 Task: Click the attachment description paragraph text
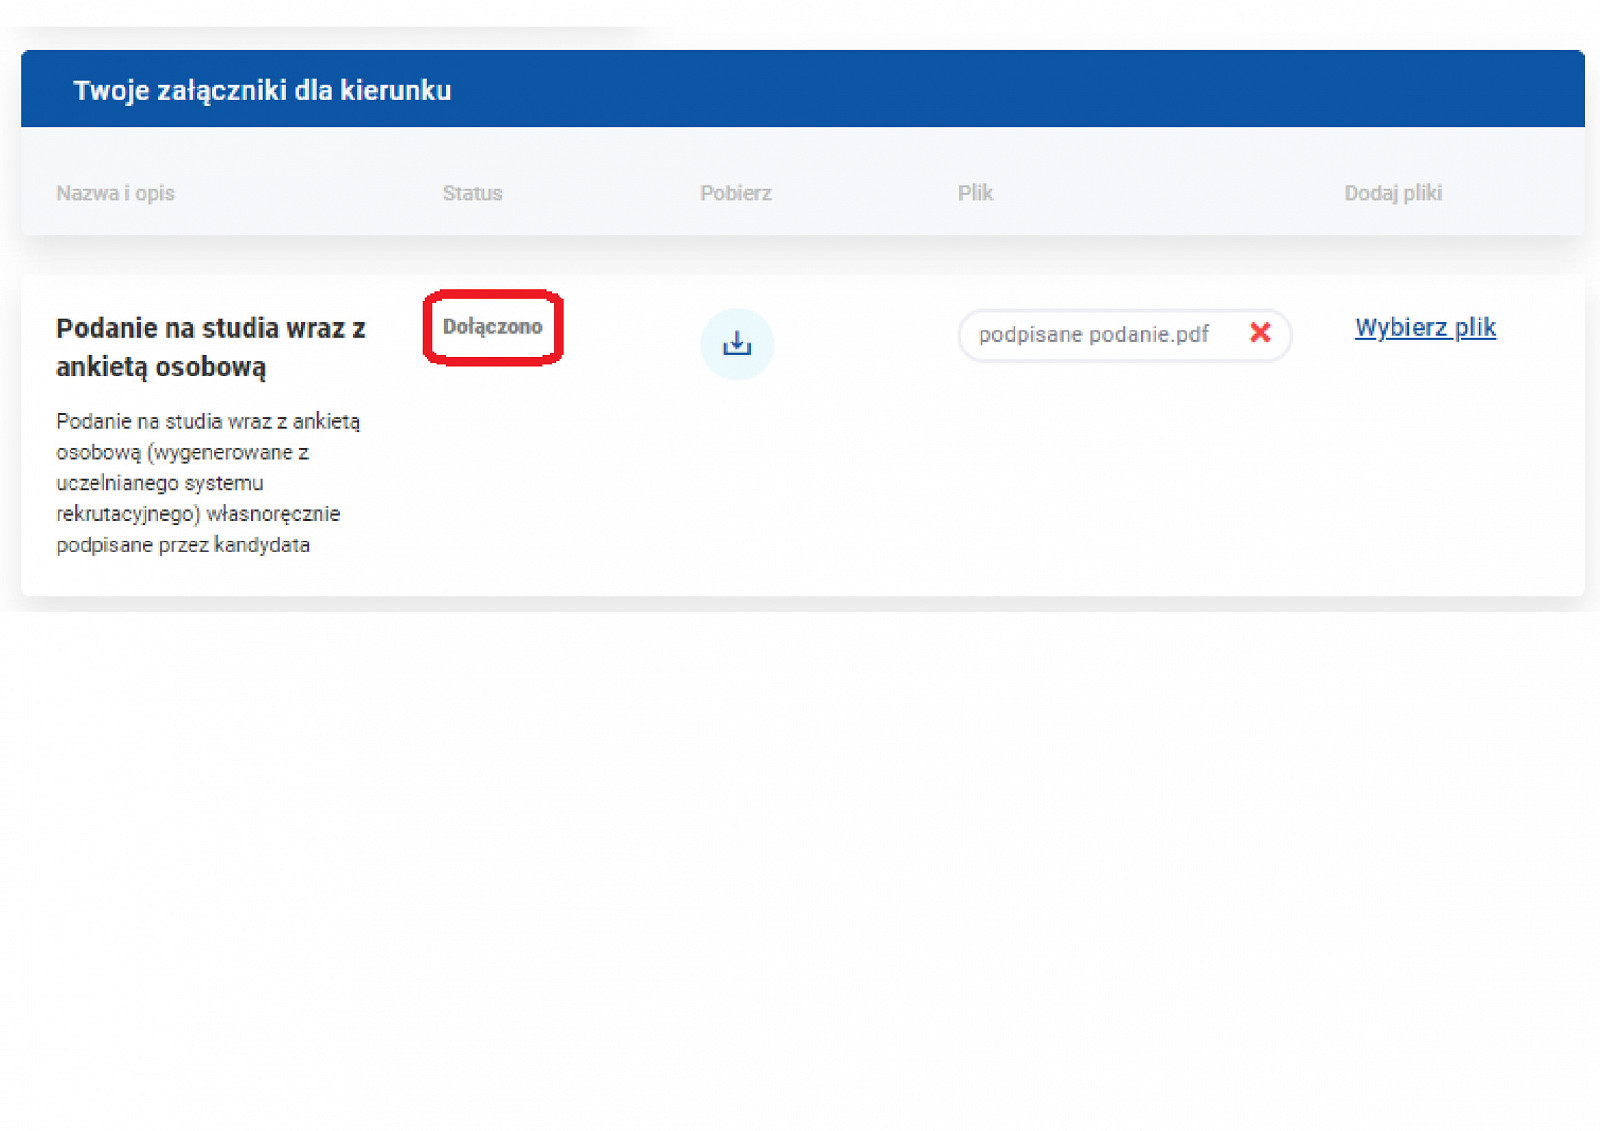(x=207, y=483)
